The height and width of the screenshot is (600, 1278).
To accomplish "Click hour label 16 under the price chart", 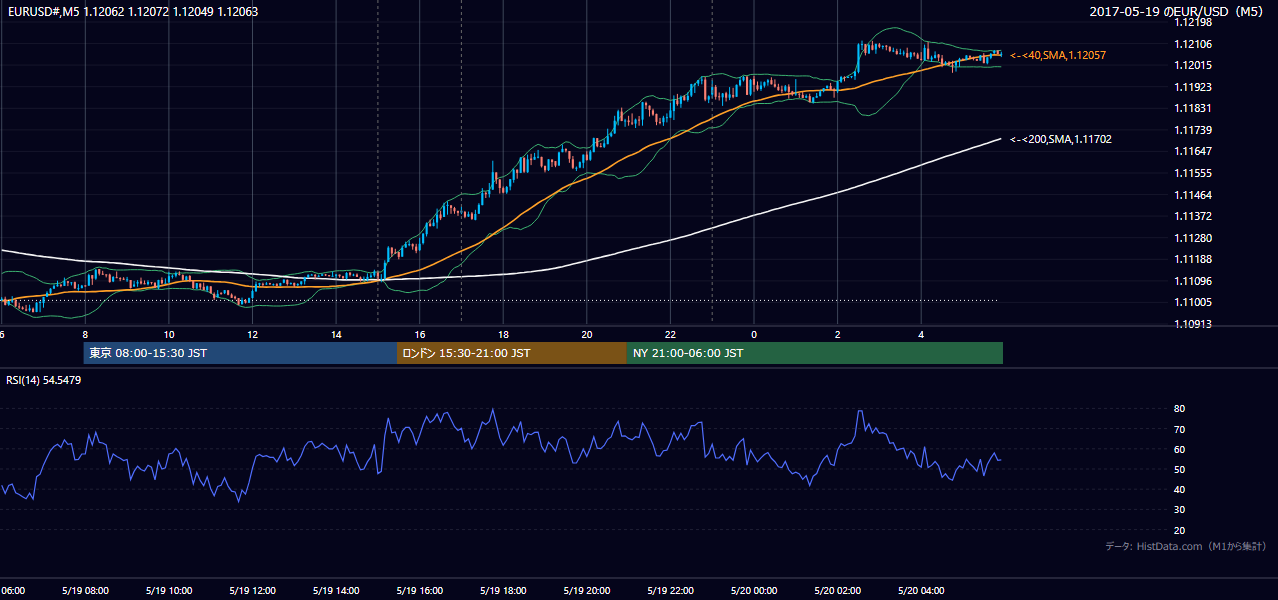I will click(420, 334).
